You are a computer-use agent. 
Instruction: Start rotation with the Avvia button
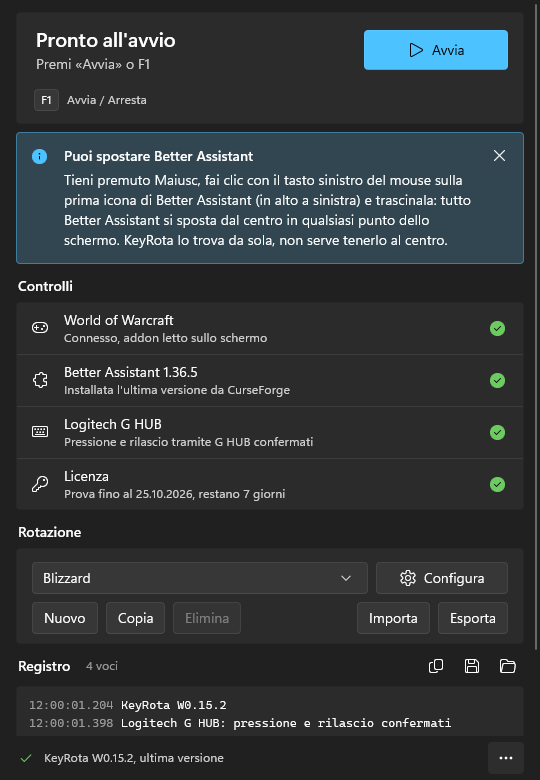pos(436,50)
